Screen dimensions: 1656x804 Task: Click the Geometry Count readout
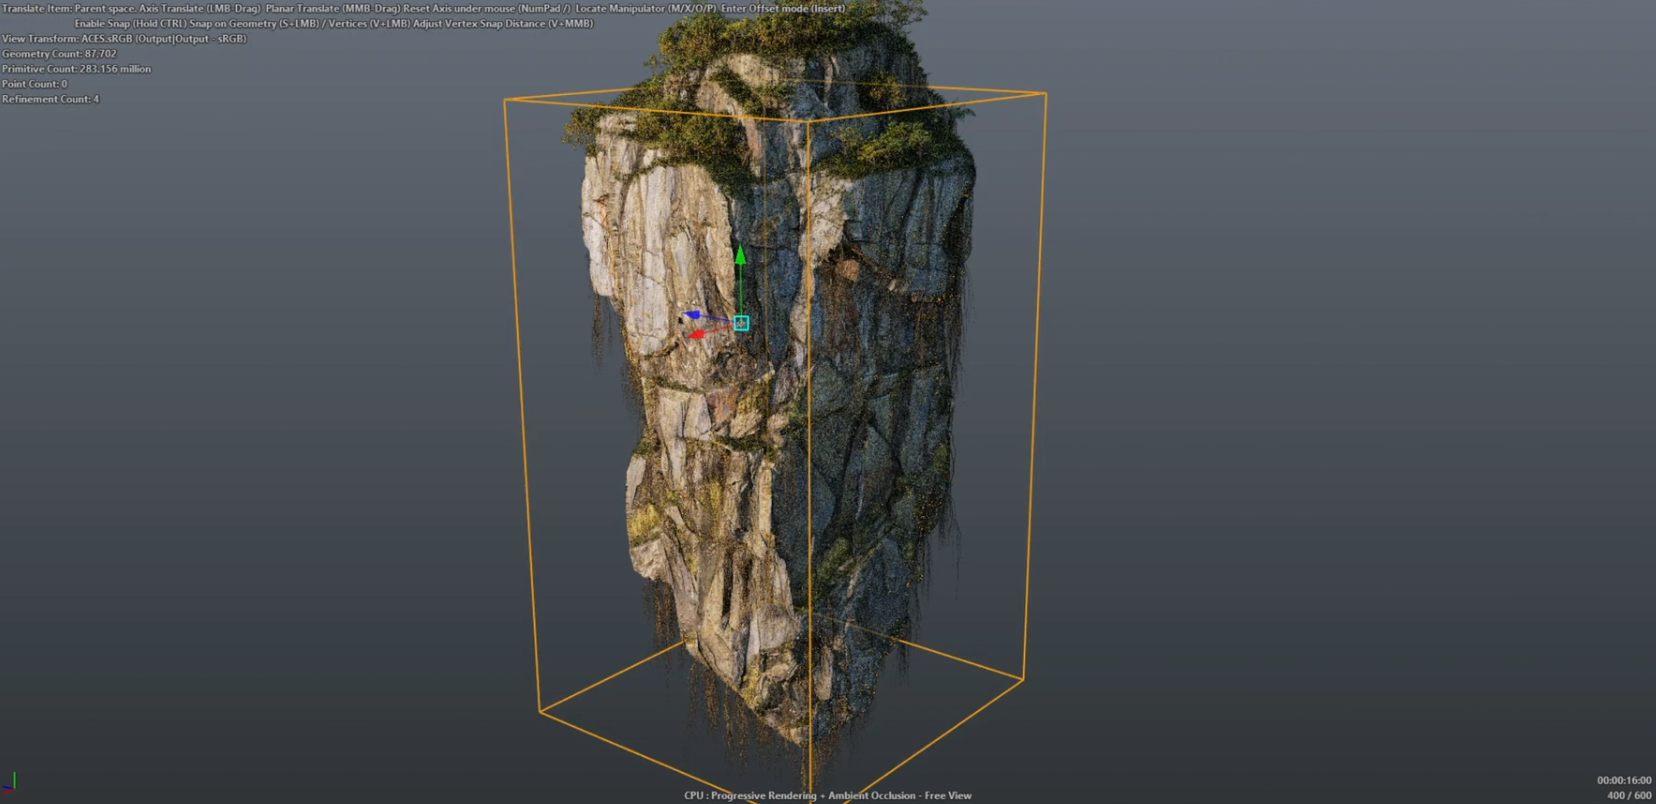coord(59,54)
